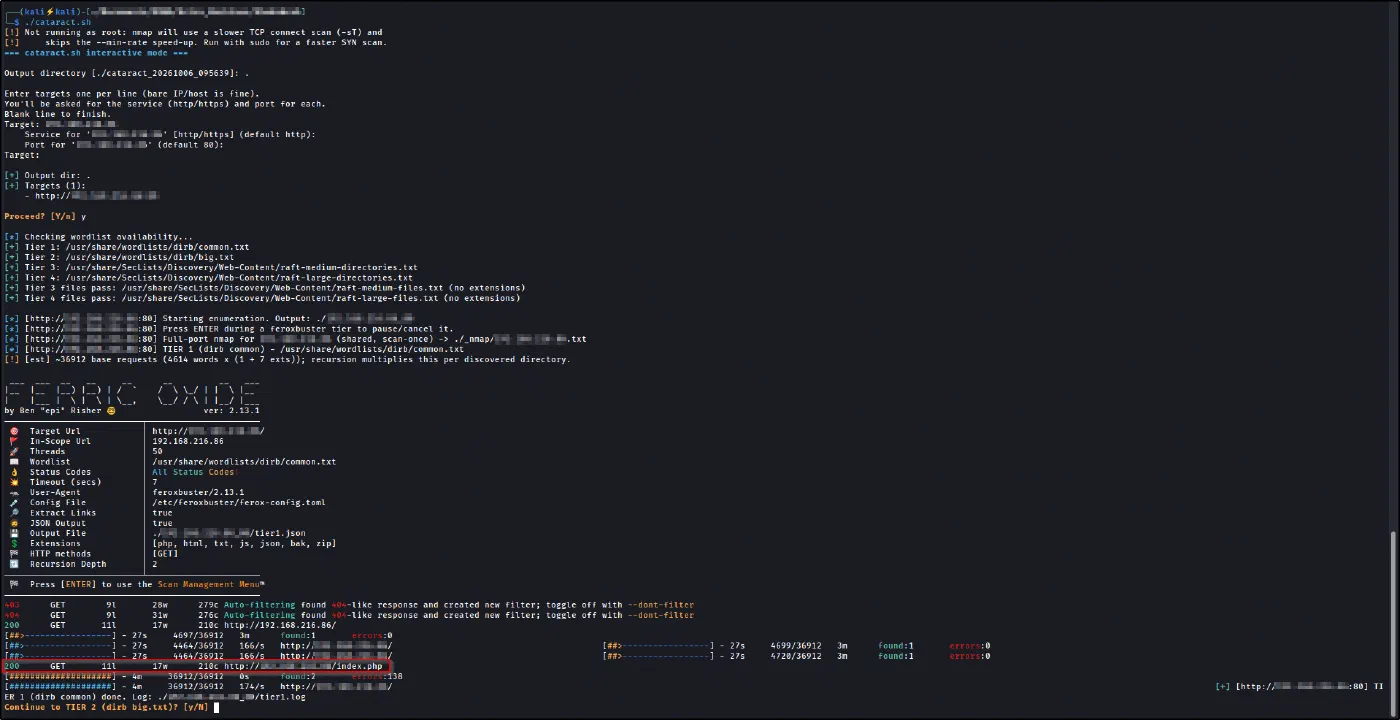Click the 'Proceed? [Y/n]' prompt line
The height and width of the screenshot is (720, 1400).
45,216
